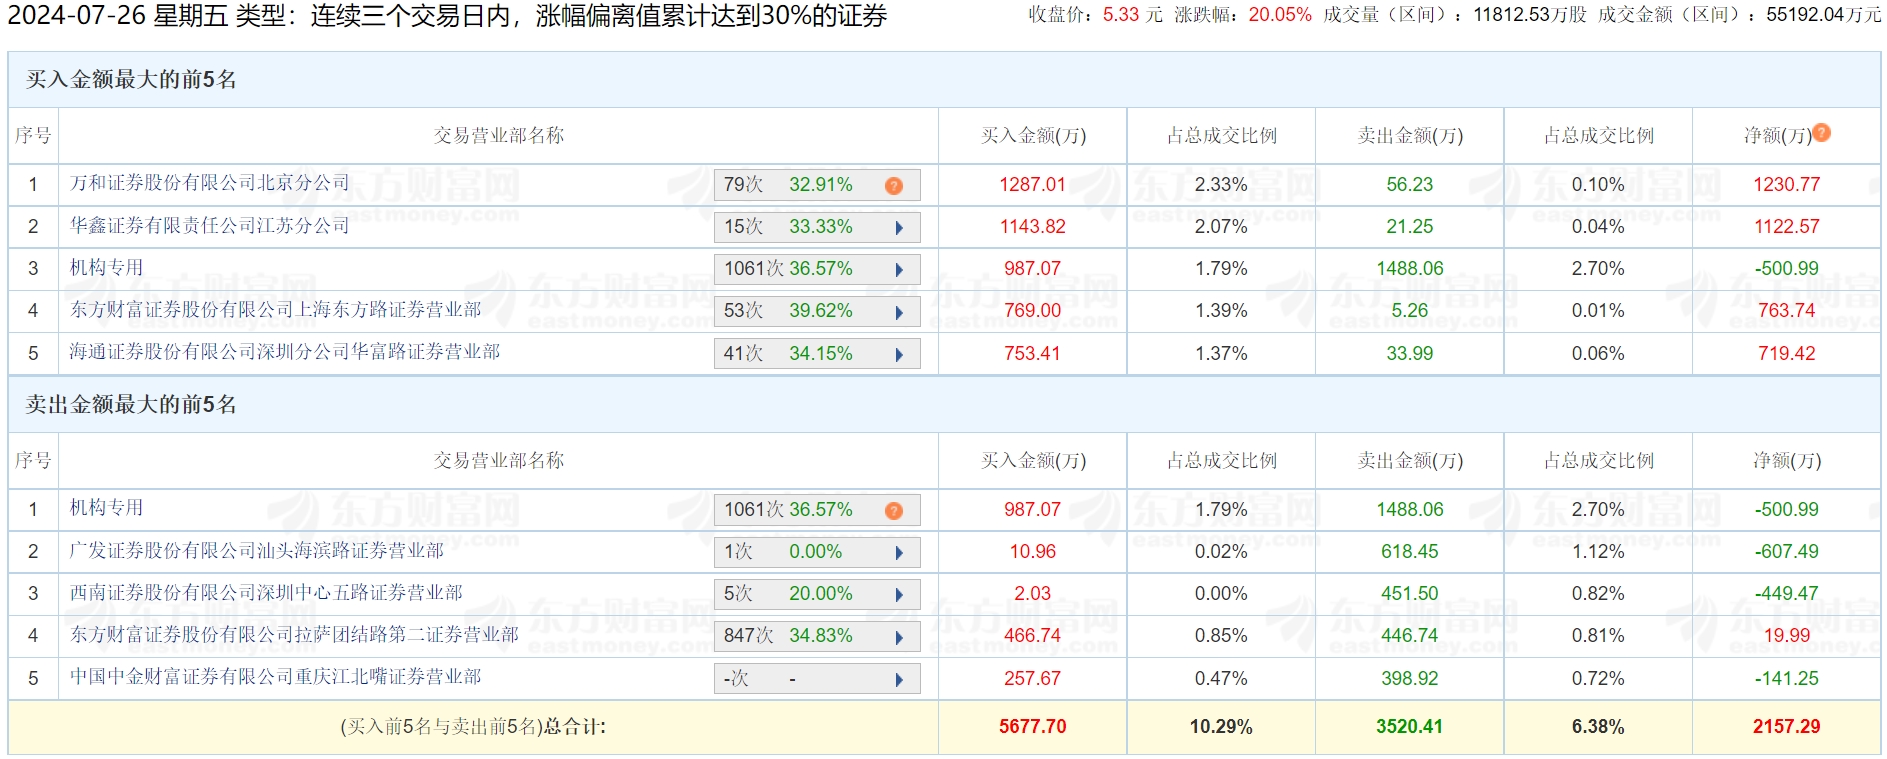Expand arrow for 东方财富证券上海东方路 stats
Screen dimensions: 1887x759
point(899,312)
